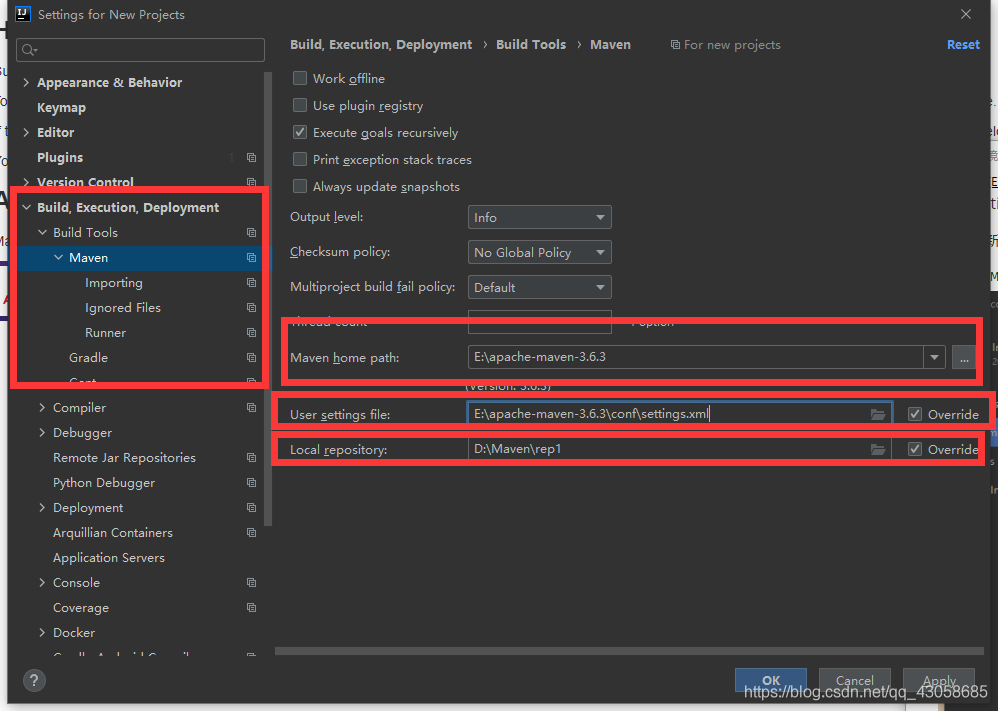Toggle Override for User settings file
The width and height of the screenshot is (998, 711).
915,414
